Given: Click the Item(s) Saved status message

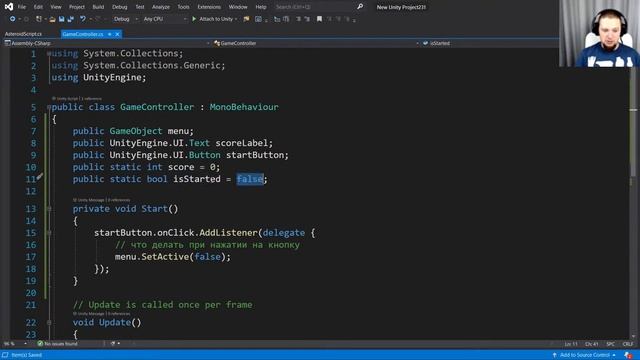Looking at the screenshot, I should (x=27, y=355).
